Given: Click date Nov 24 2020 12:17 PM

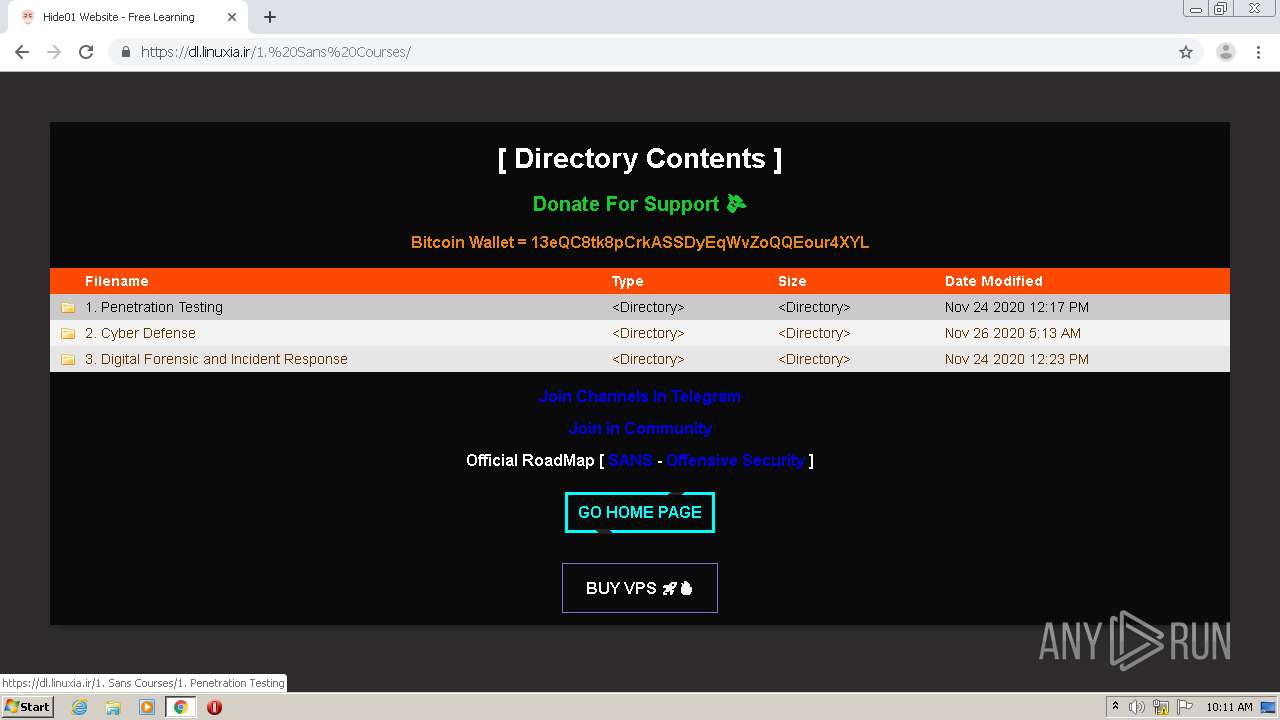Looking at the screenshot, I should click(x=1017, y=307).
